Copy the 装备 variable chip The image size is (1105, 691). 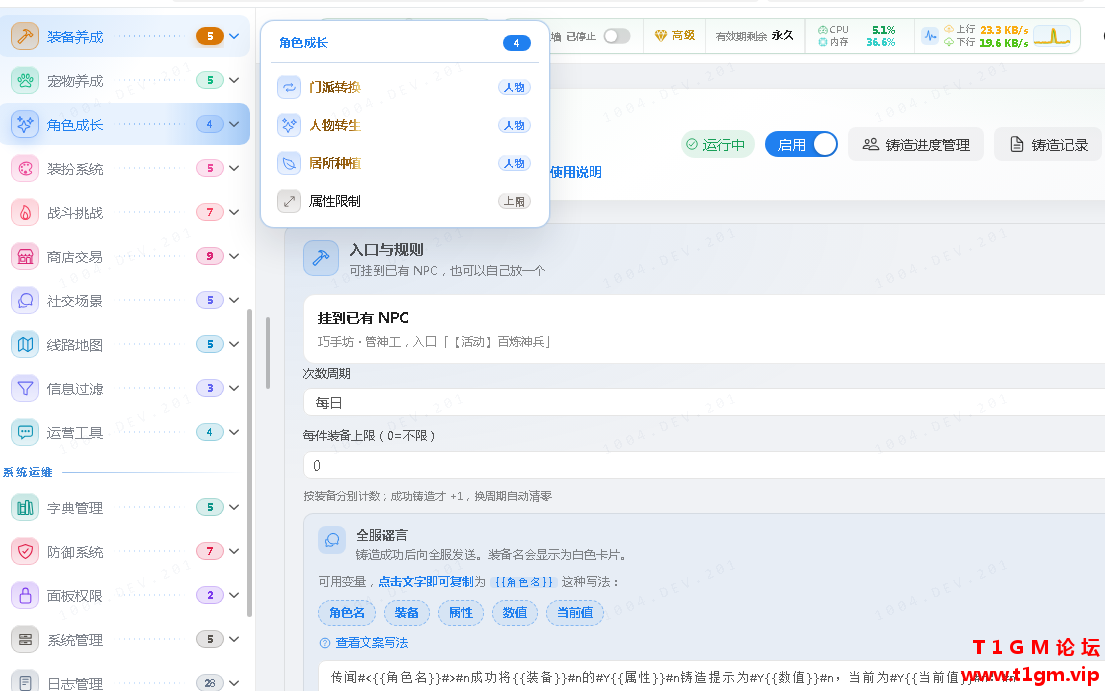click(407, 613)
